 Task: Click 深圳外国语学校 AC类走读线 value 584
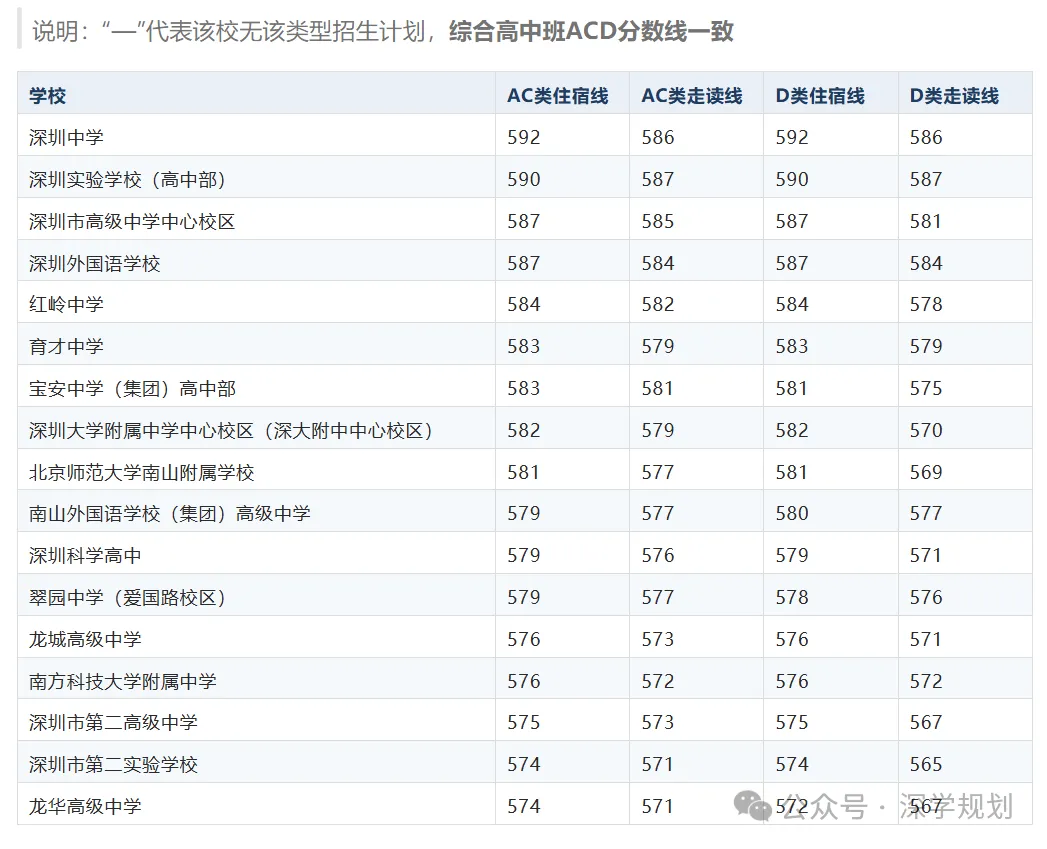(658, 264)
